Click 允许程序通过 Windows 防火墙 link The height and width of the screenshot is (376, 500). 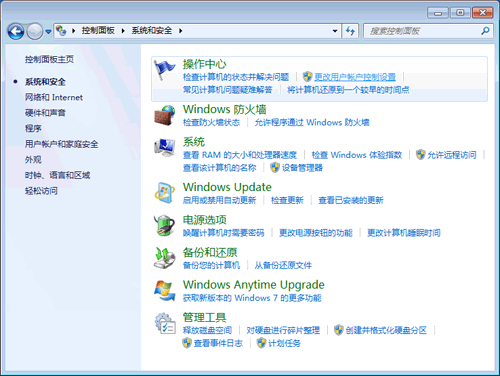tap(312, 122)
